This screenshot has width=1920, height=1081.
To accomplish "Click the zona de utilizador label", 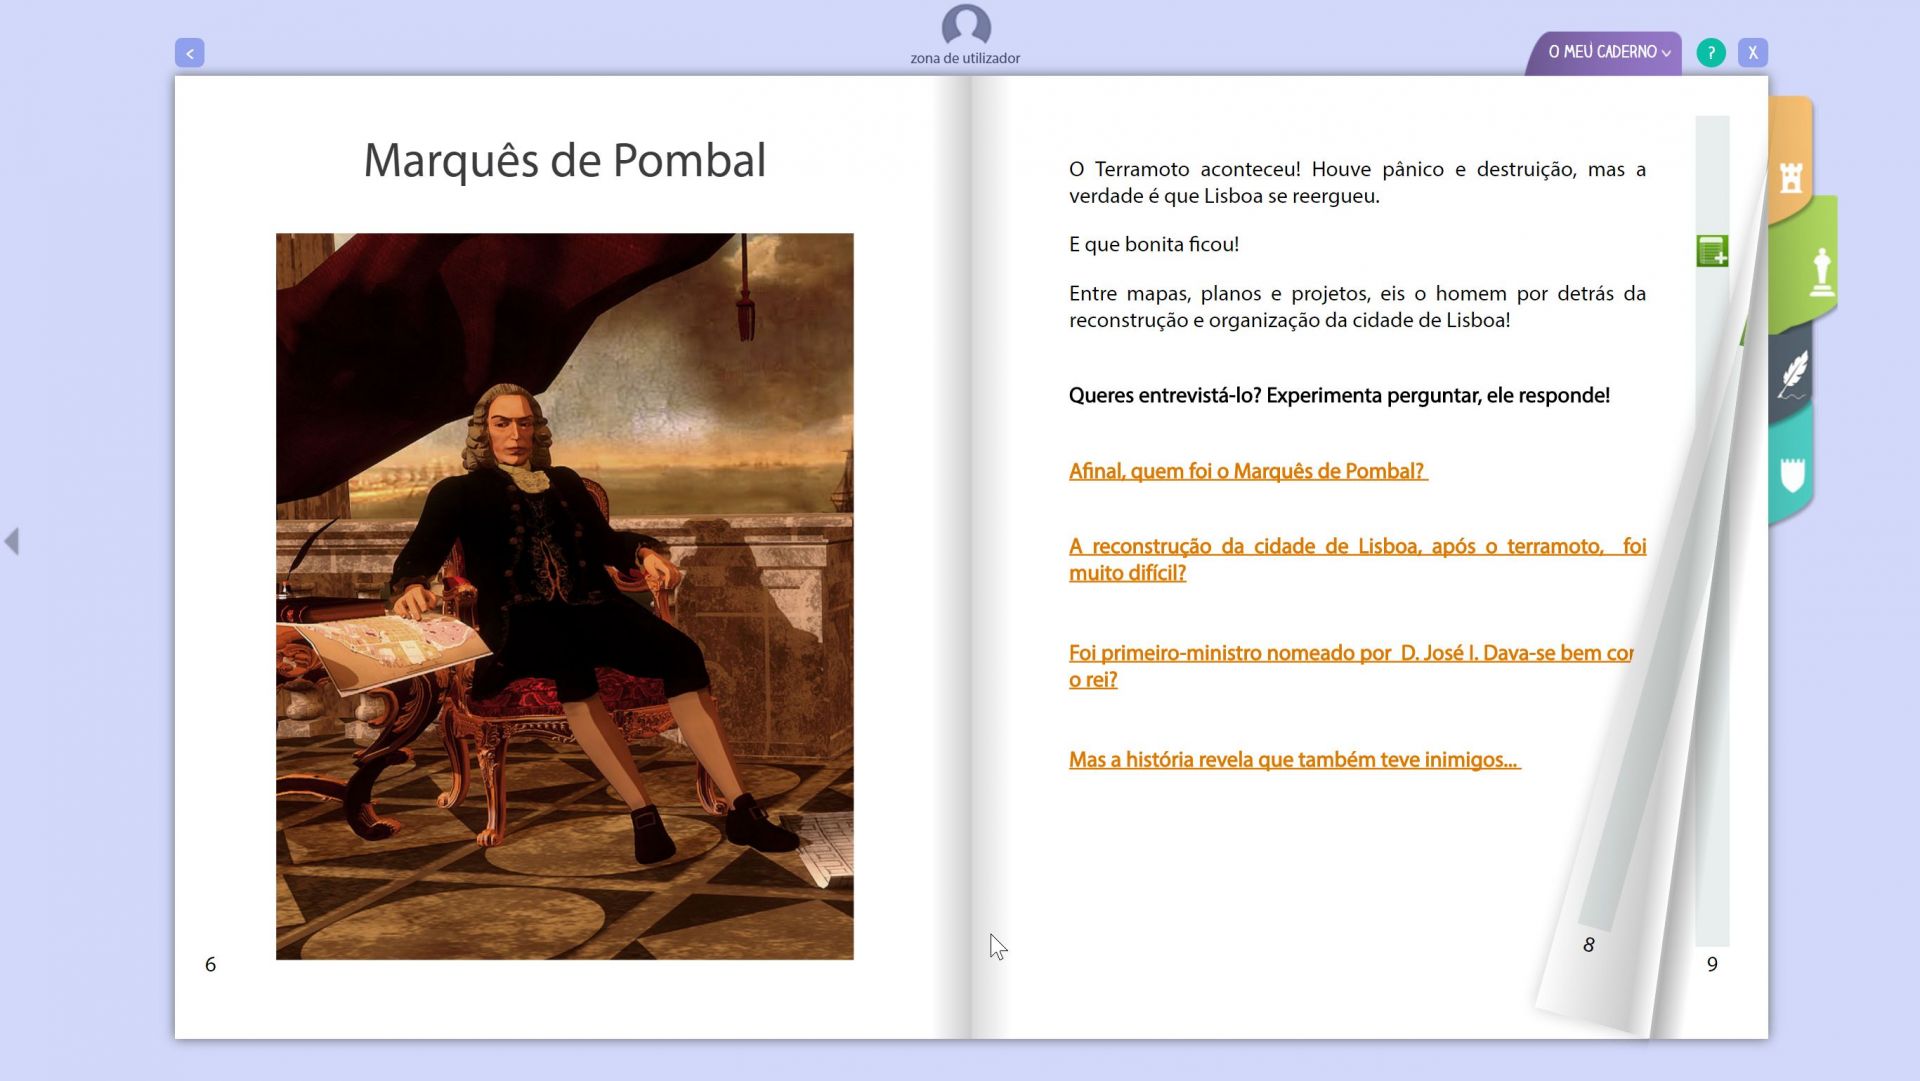I will tap(964, 58).
